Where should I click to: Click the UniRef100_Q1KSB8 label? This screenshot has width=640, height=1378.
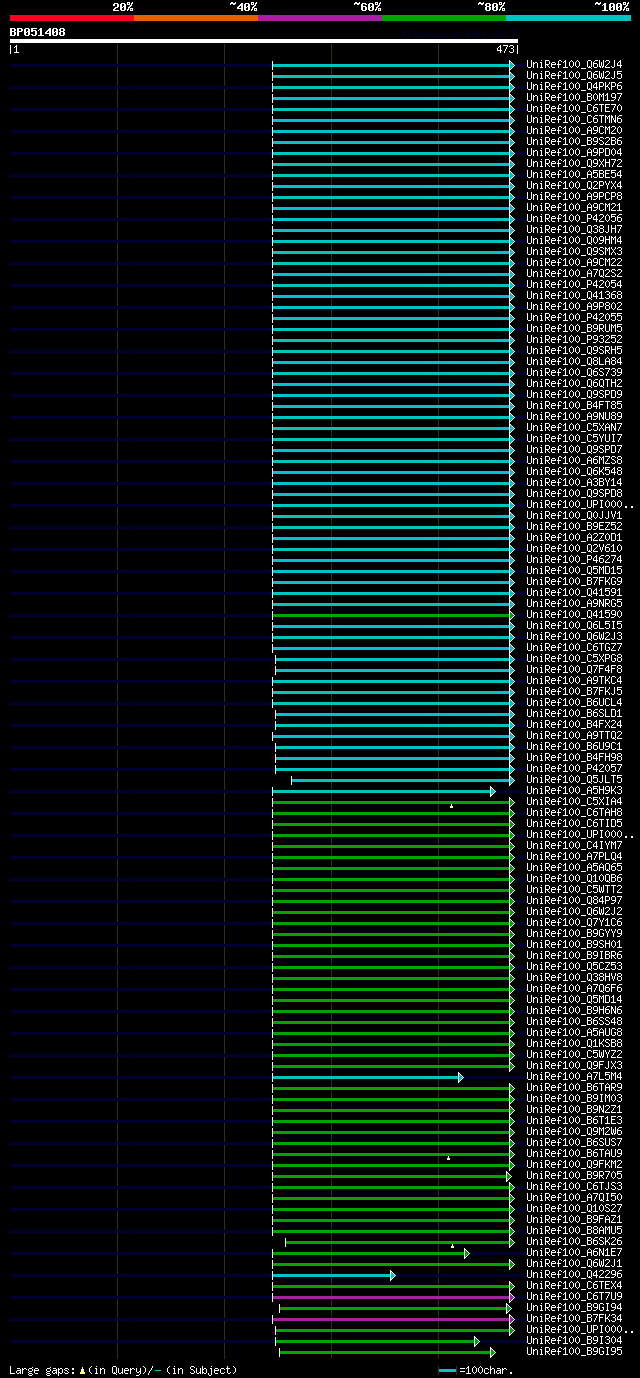pos(574,1043)
